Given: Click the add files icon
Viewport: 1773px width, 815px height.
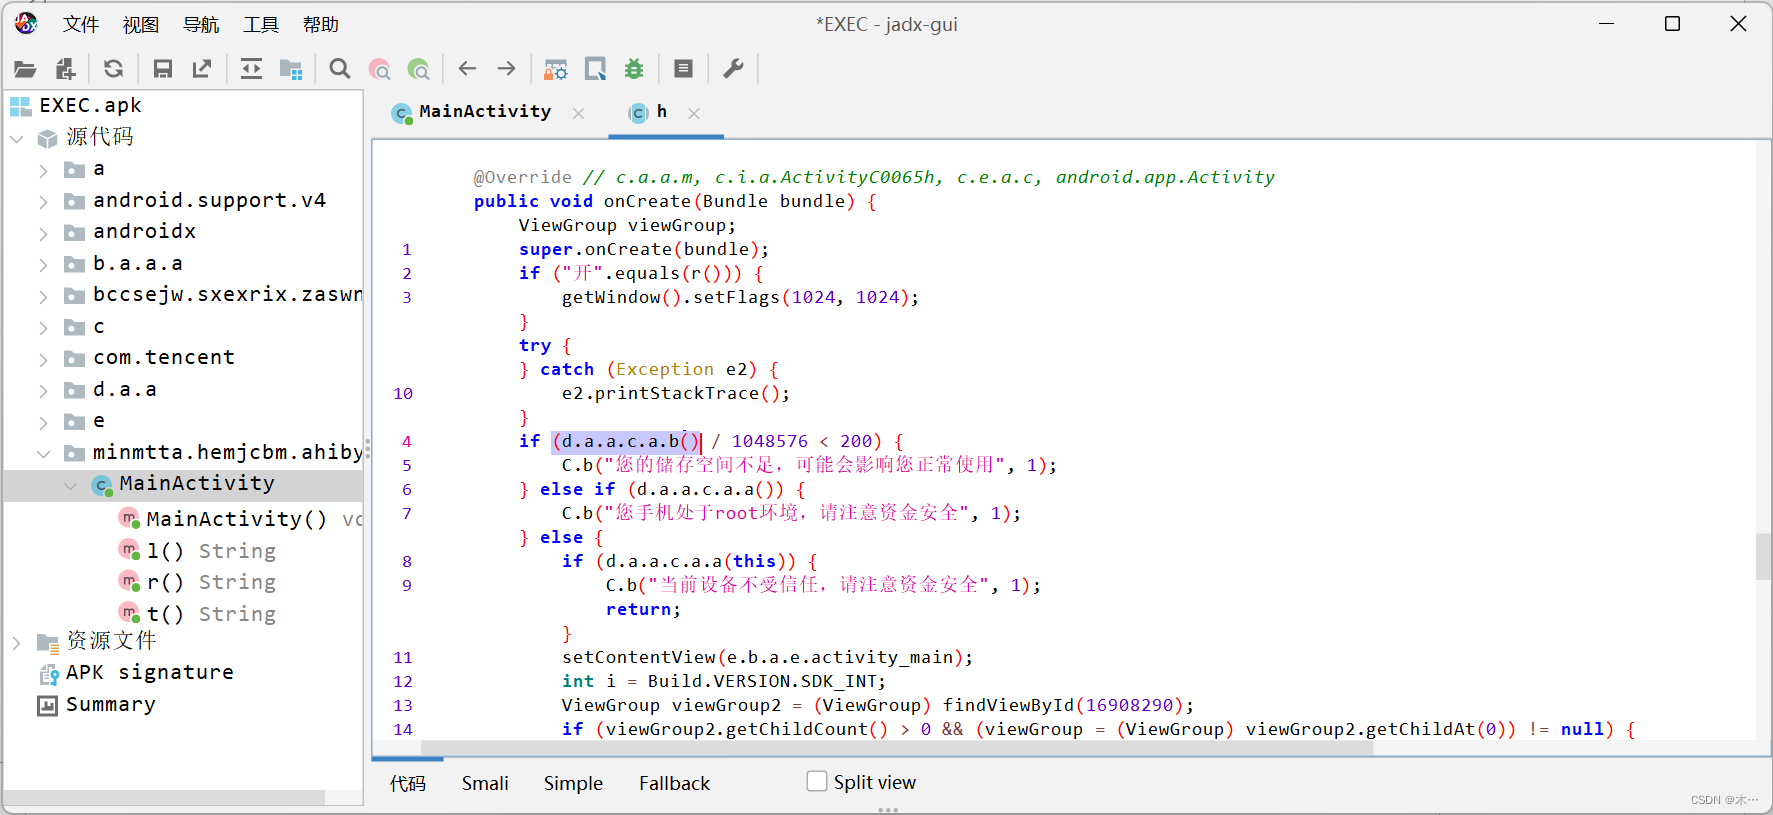Looking at the screenshot, I should pos(66,69).
